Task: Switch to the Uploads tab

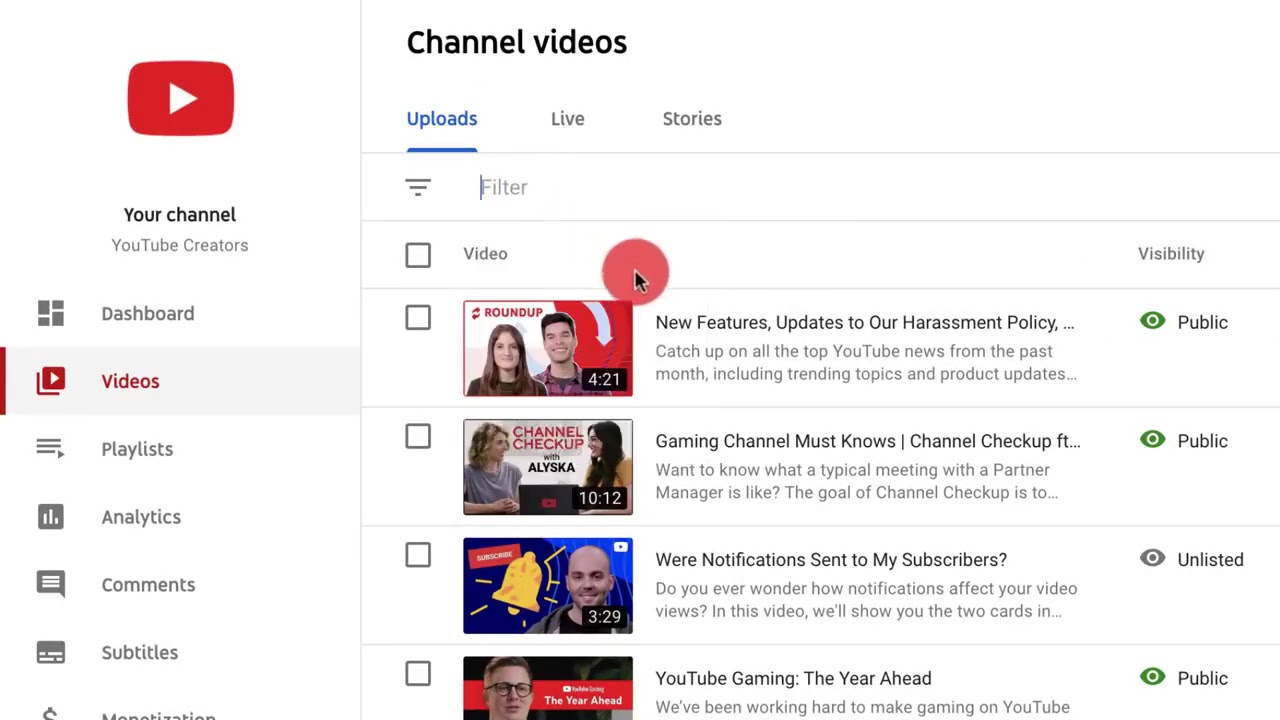Action: [442, 119]
